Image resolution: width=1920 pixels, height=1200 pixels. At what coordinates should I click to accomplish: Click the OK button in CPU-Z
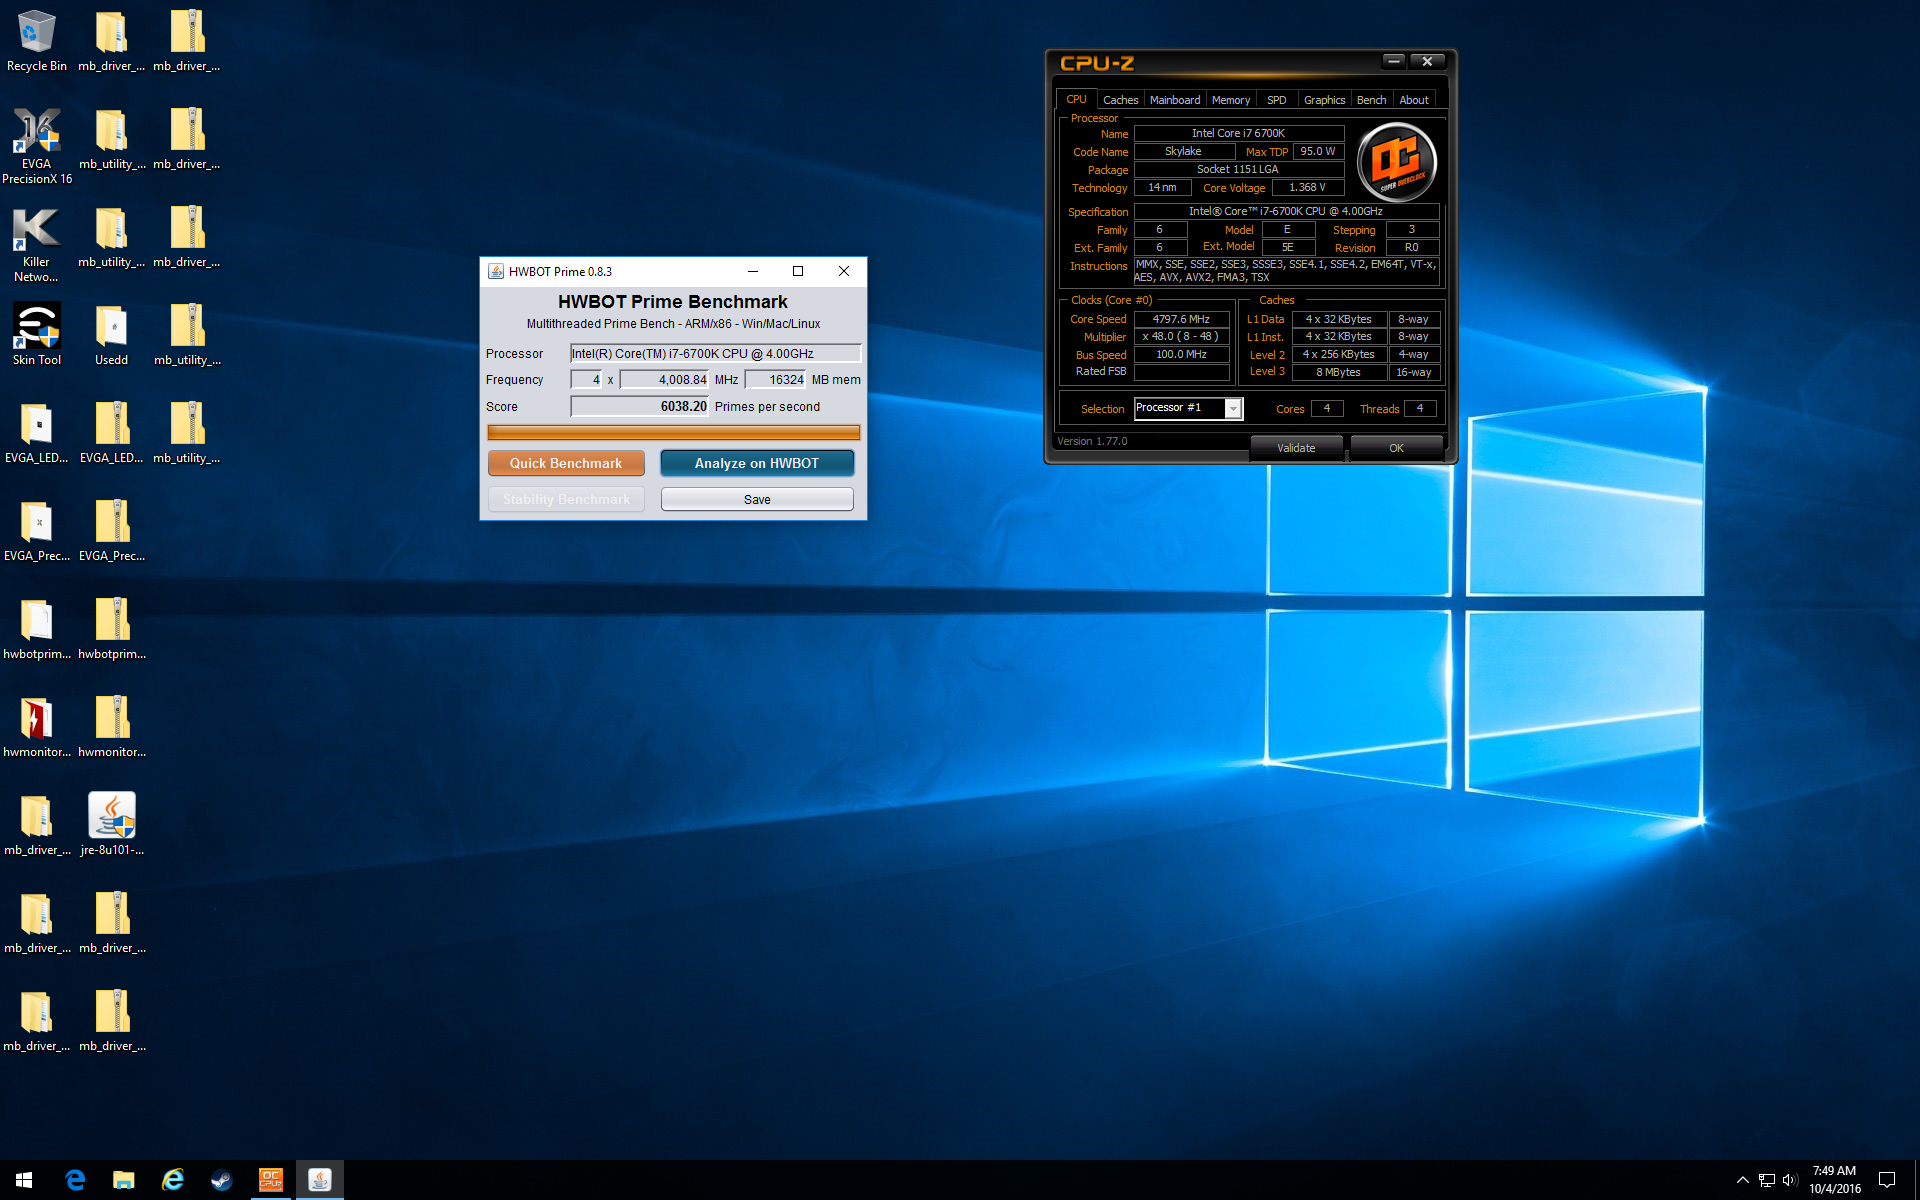pos(1396,448)
